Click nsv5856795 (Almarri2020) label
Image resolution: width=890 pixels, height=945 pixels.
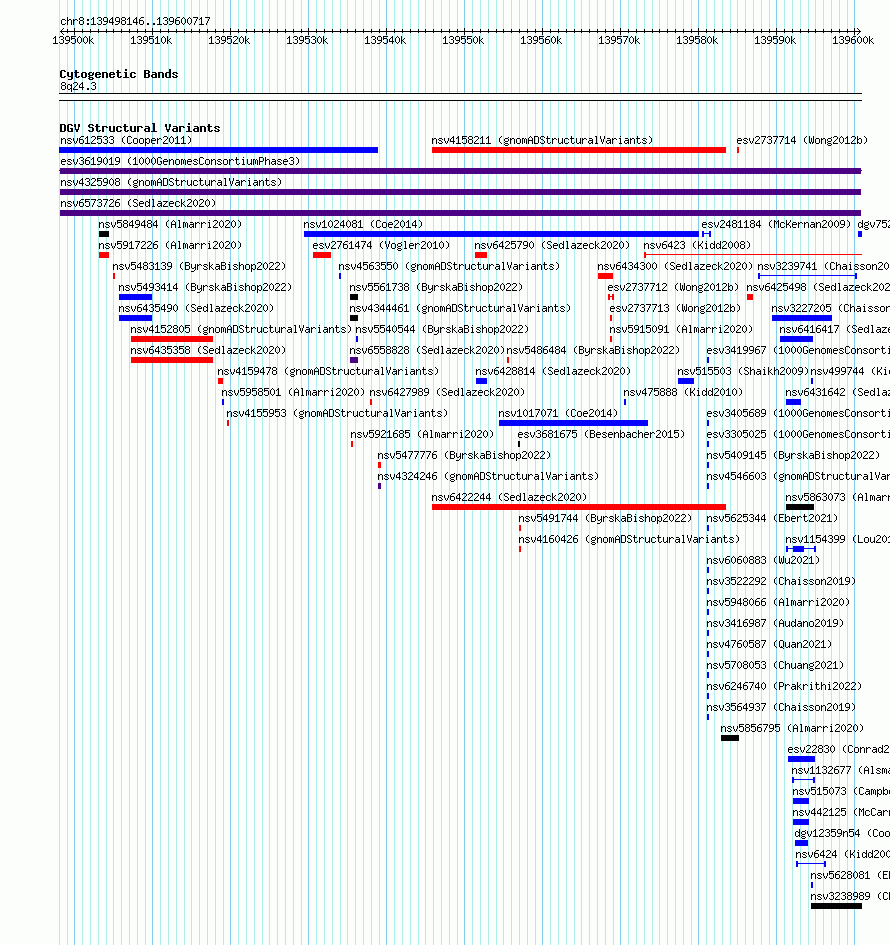point(792,729)
